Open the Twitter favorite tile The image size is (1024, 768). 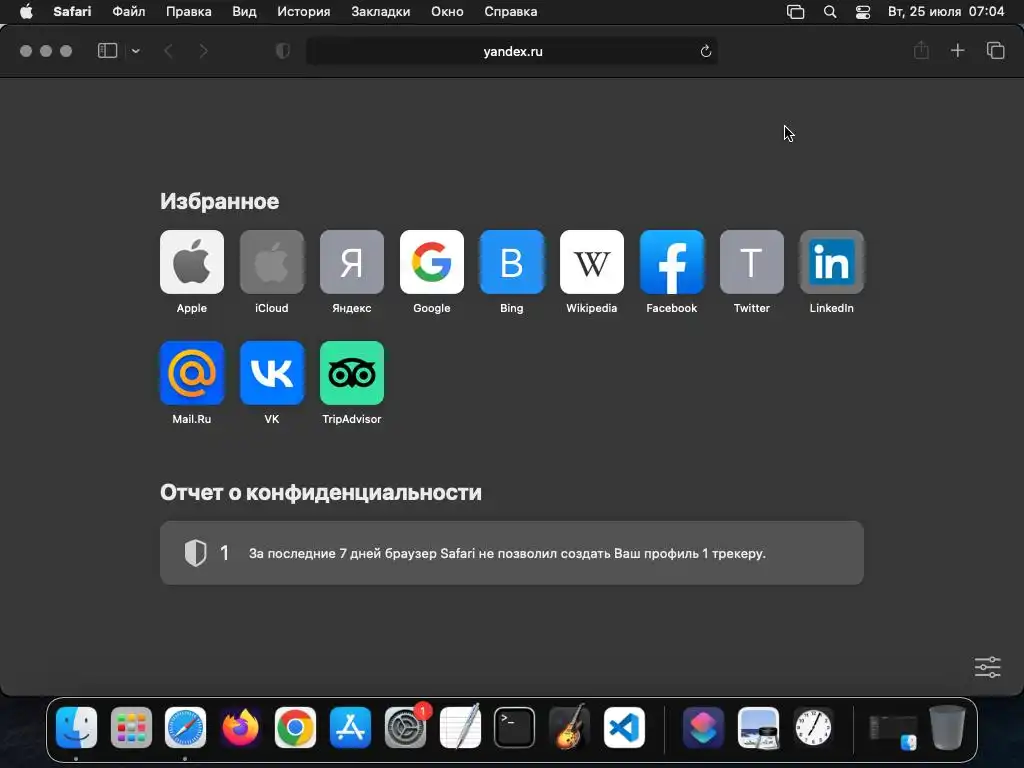click(752, 262)
